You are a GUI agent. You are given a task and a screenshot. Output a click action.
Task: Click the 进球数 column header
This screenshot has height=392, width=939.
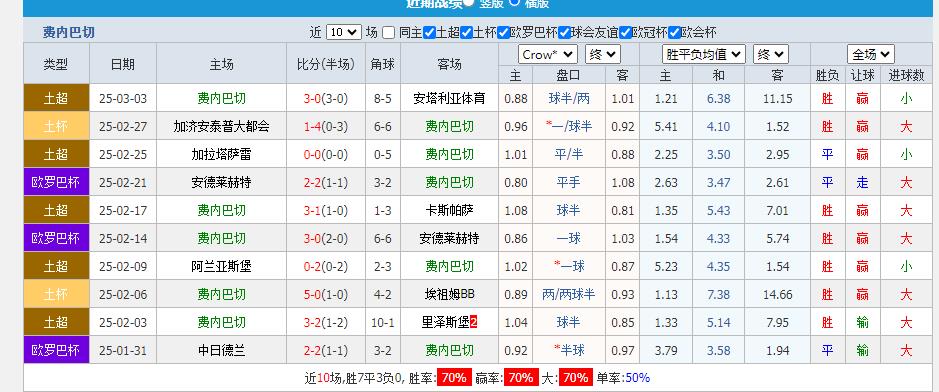coord(906,75)
